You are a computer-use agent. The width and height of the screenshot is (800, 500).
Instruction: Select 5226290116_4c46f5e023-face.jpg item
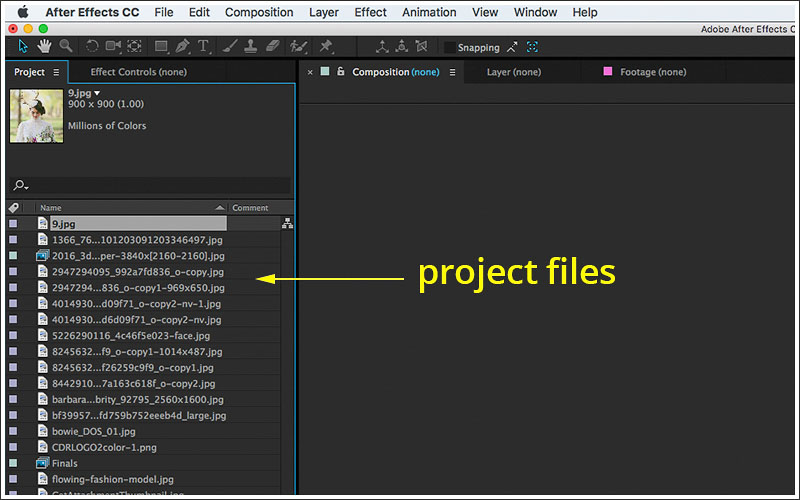pos(131,336)
